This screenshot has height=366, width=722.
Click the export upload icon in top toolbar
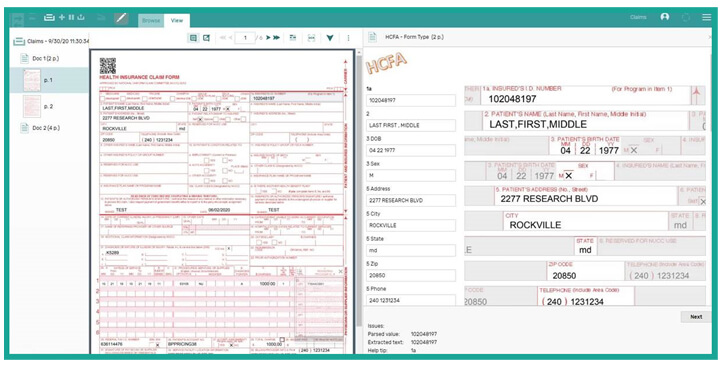[x=81, y=17]
